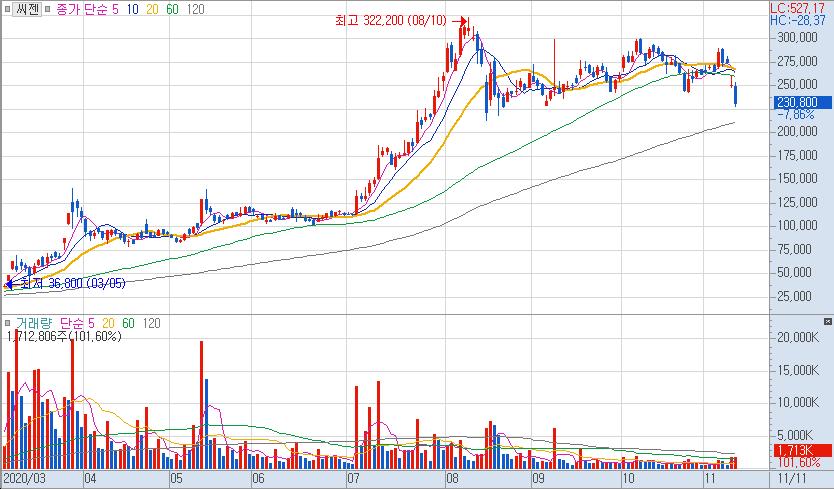Click the 100,000 price axis label
This screenshot has width=834, height=489.
coord(797,226)
